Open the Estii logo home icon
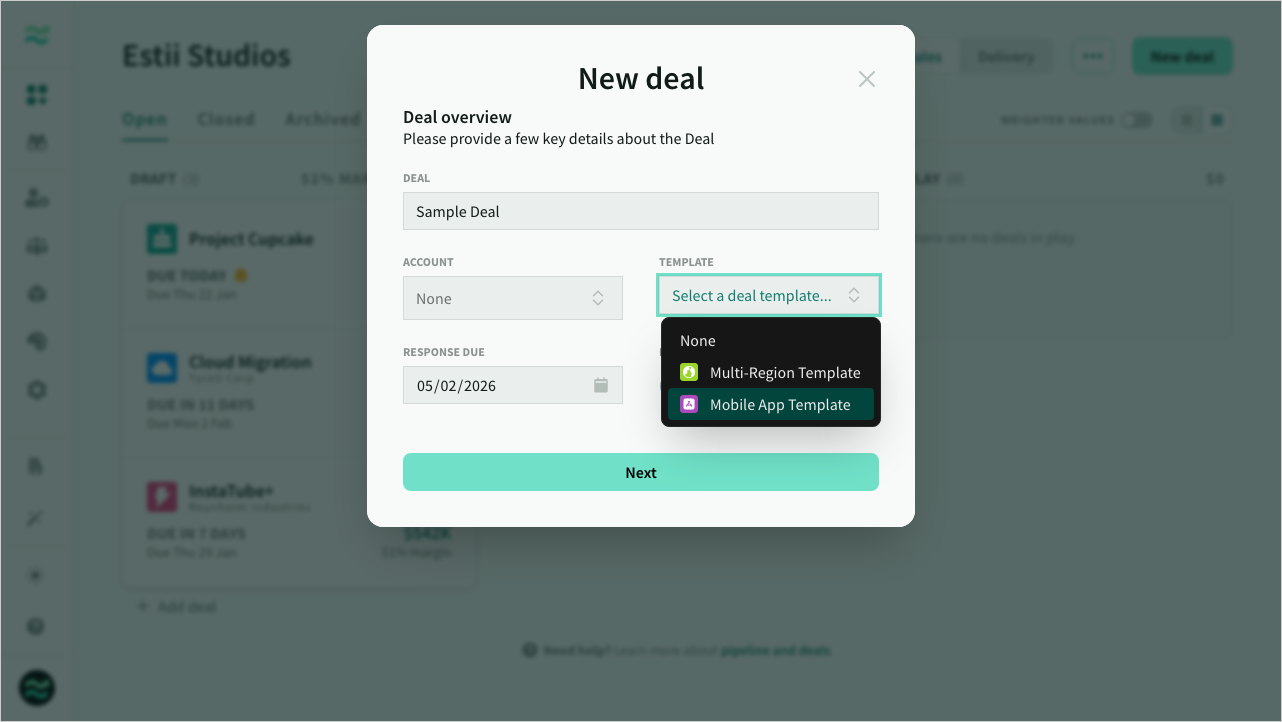 pos(35,34)
